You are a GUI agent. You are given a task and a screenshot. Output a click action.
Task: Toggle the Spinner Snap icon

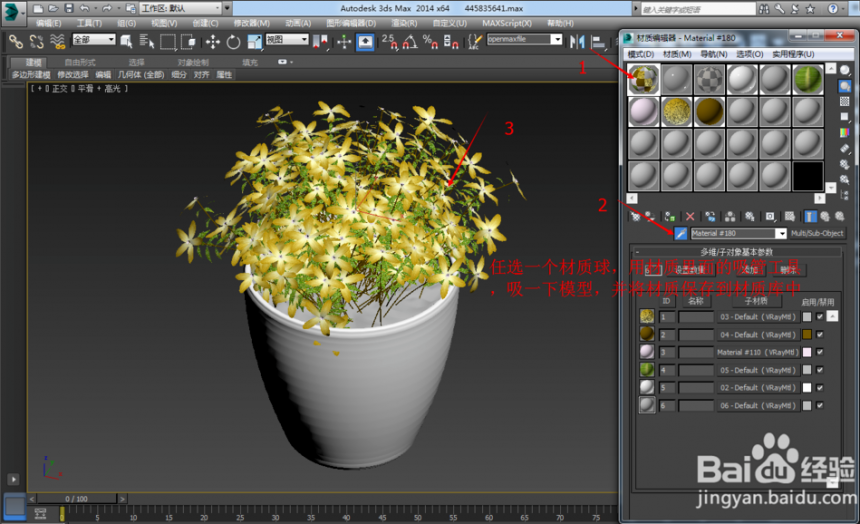(451, 42)
